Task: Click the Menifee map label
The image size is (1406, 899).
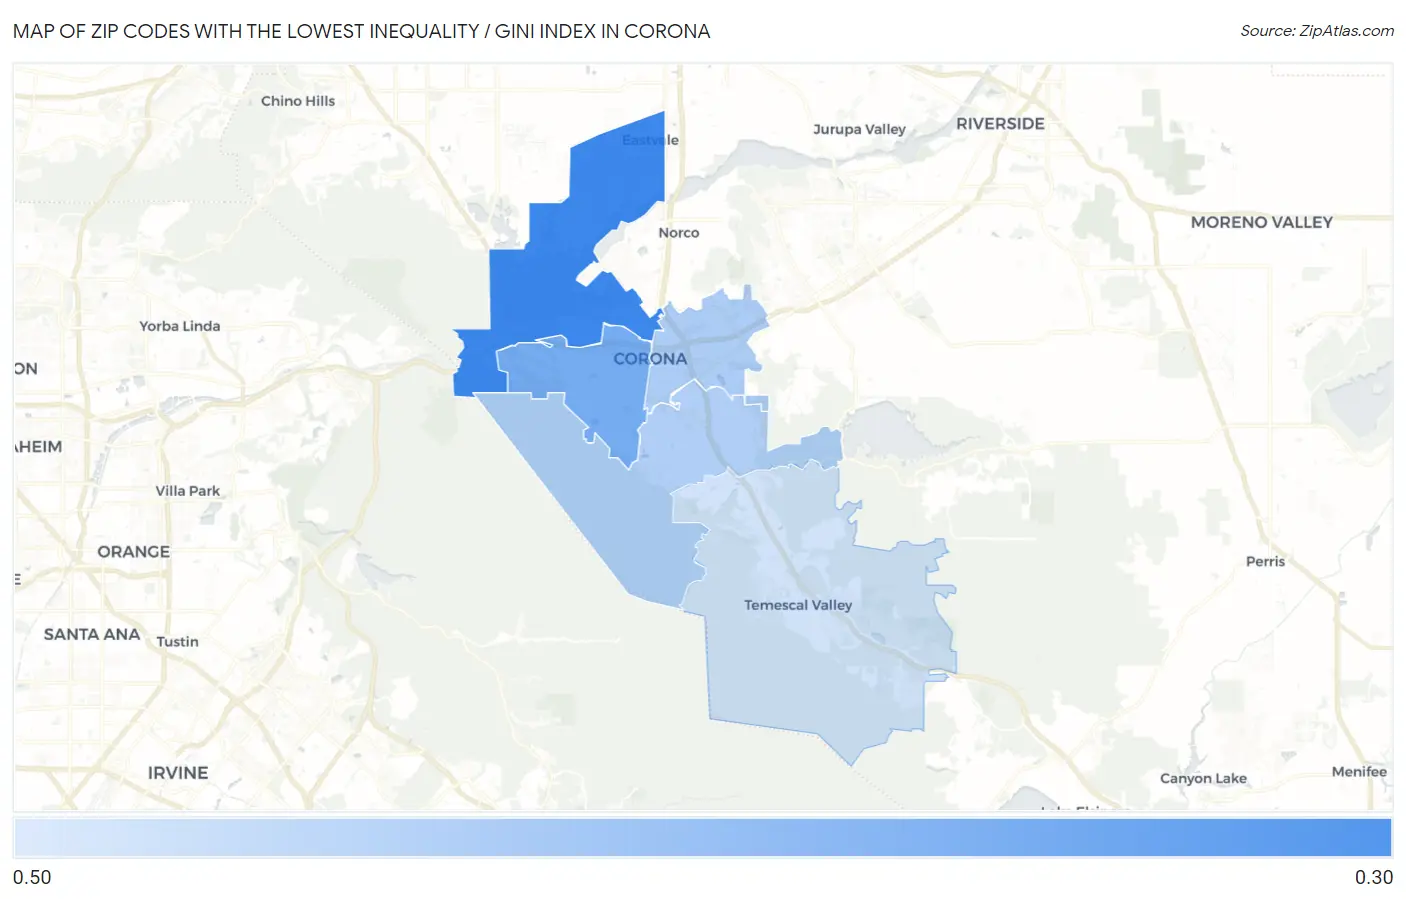Action: click(x=1359, y=771)
